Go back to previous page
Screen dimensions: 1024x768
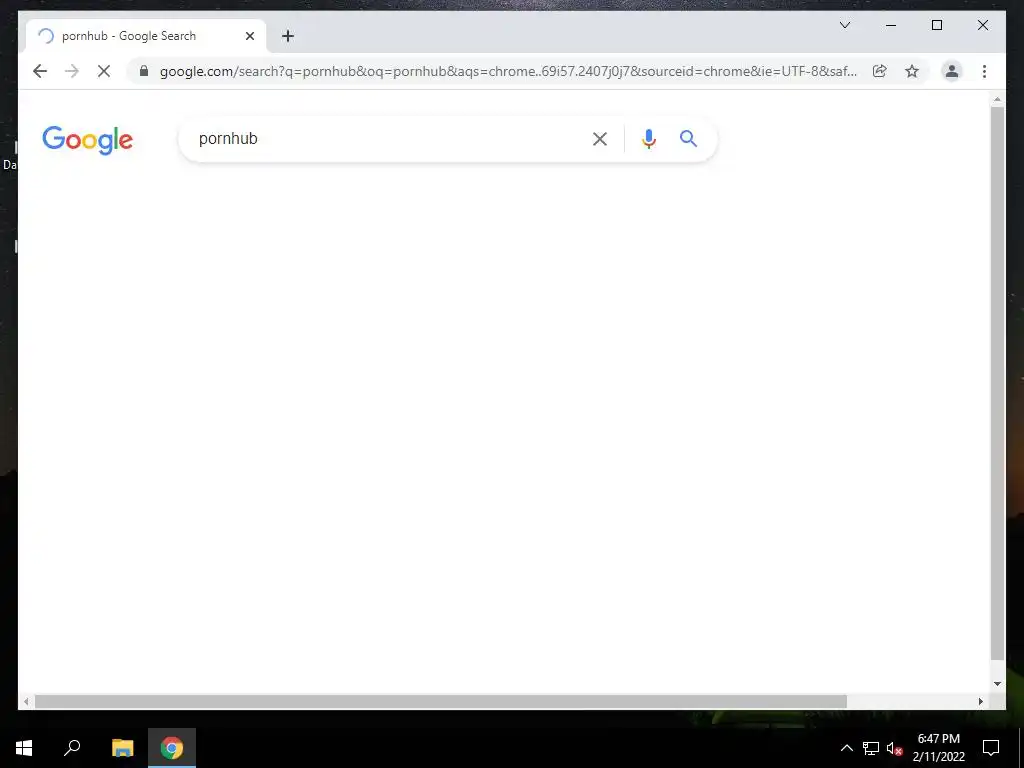click(40, 71)
